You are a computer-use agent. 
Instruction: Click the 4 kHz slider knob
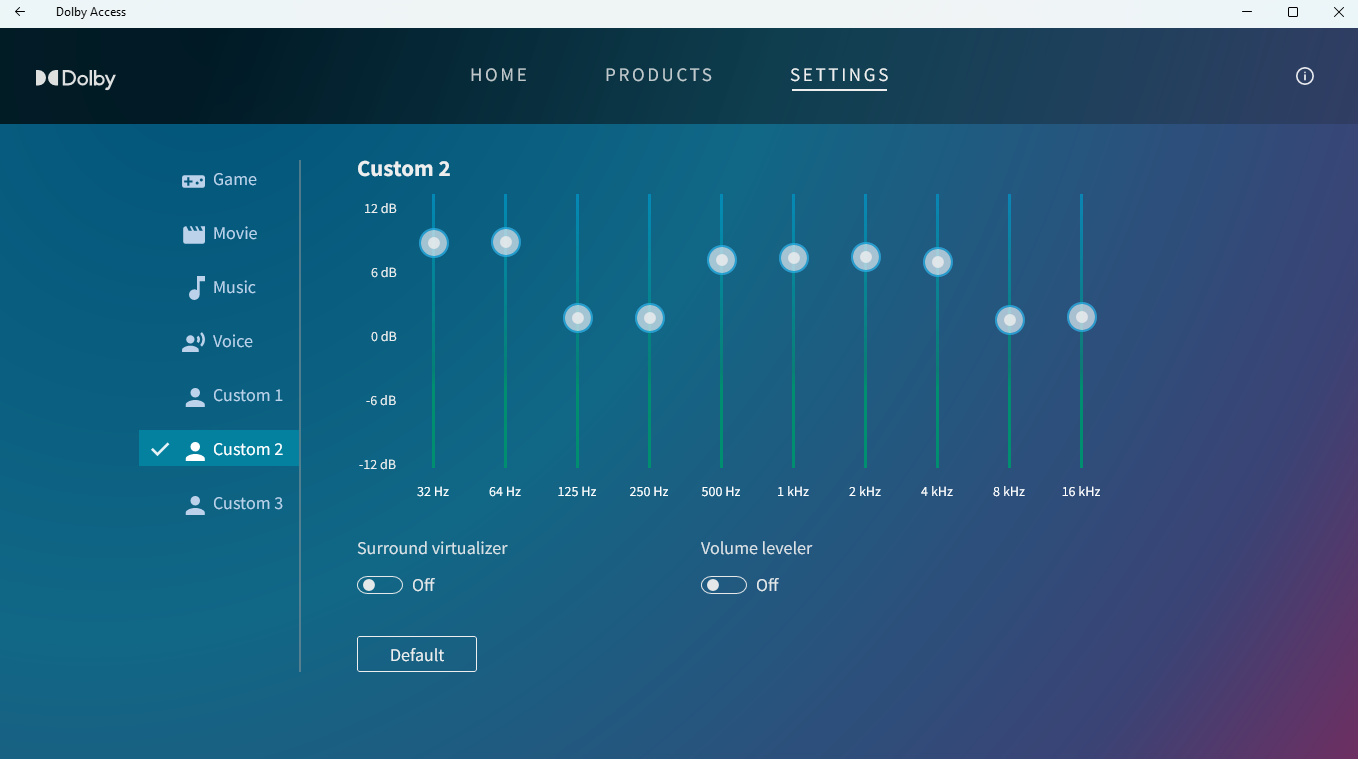[x=938, y=262]
